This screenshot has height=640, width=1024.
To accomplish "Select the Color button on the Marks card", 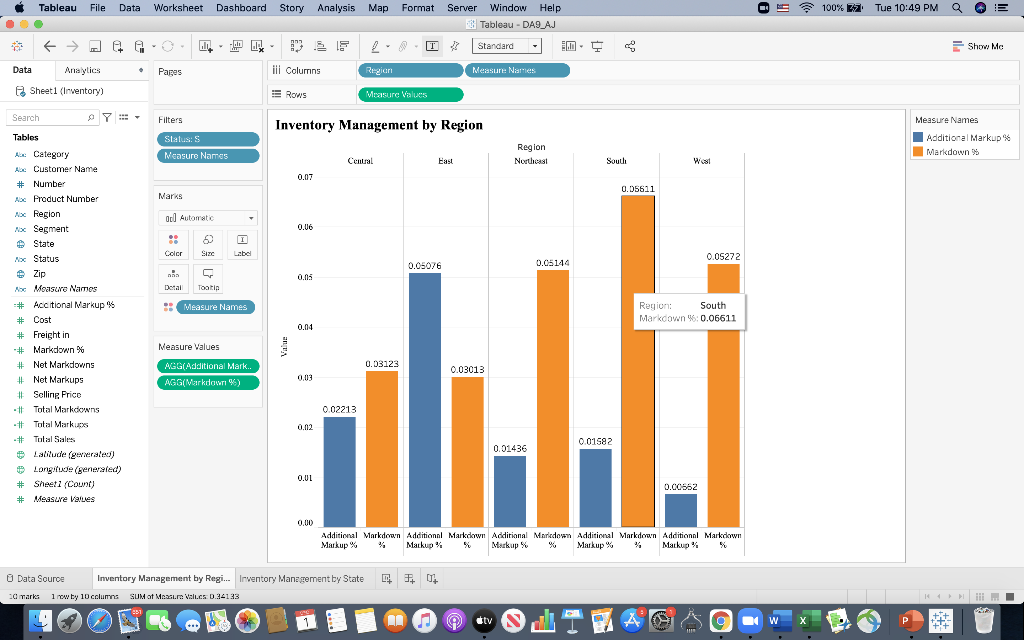I will tap(173, 244).
